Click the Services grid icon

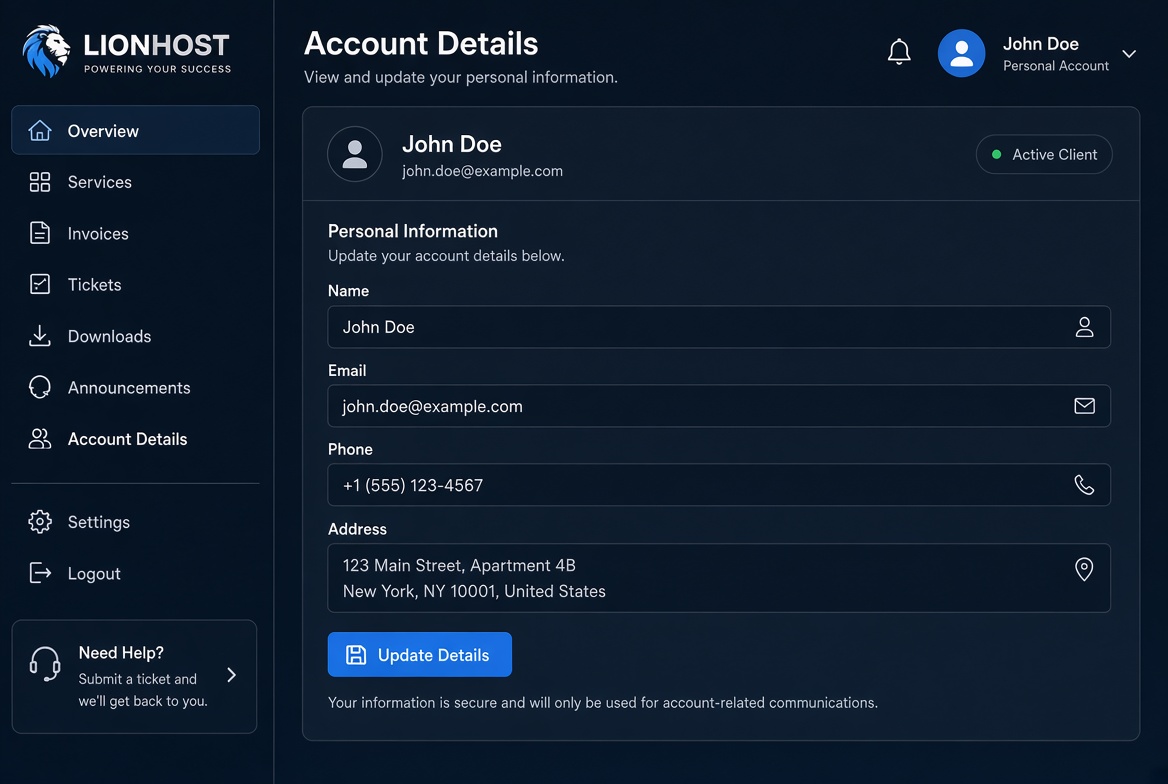[39, 182]
